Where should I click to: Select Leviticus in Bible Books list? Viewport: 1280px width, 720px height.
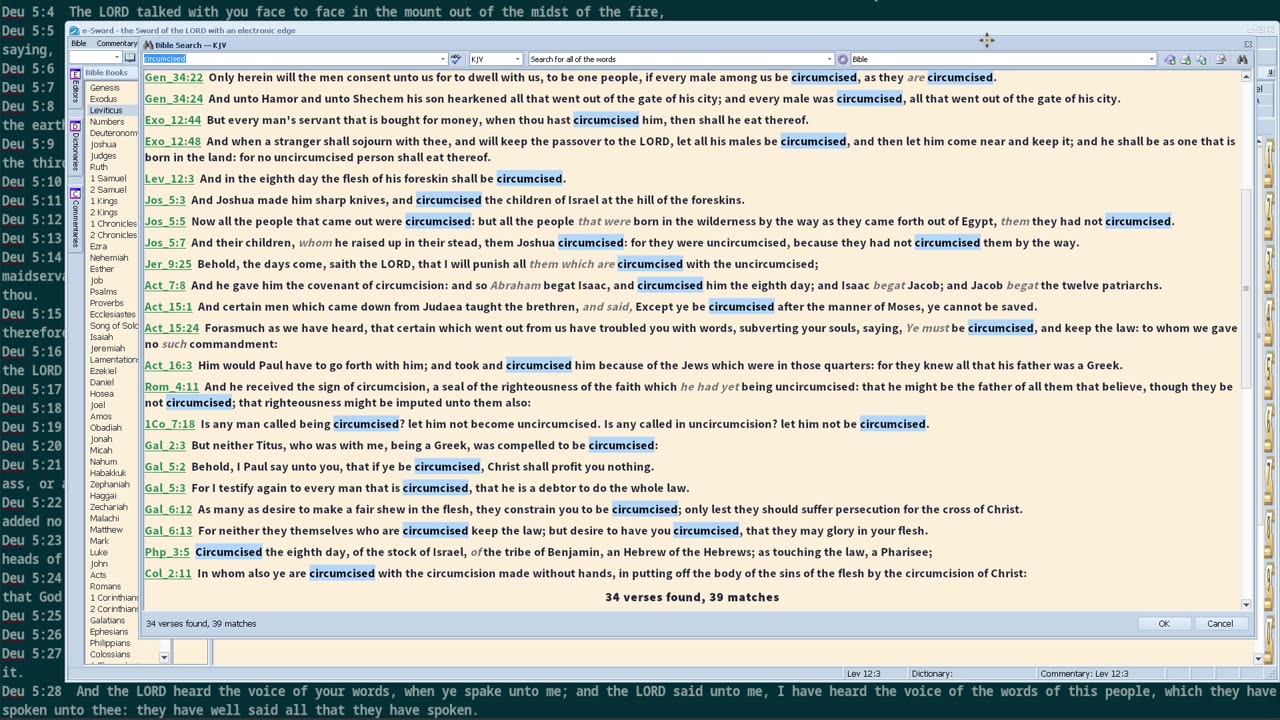[x=105, y=110]
